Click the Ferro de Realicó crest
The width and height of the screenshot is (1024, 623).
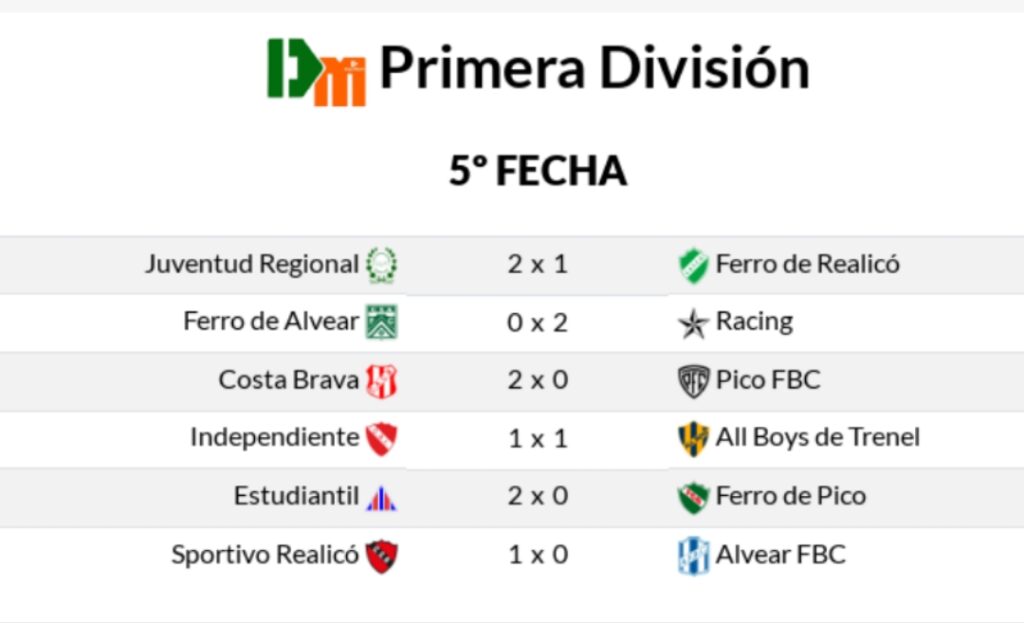click(693, 266)
